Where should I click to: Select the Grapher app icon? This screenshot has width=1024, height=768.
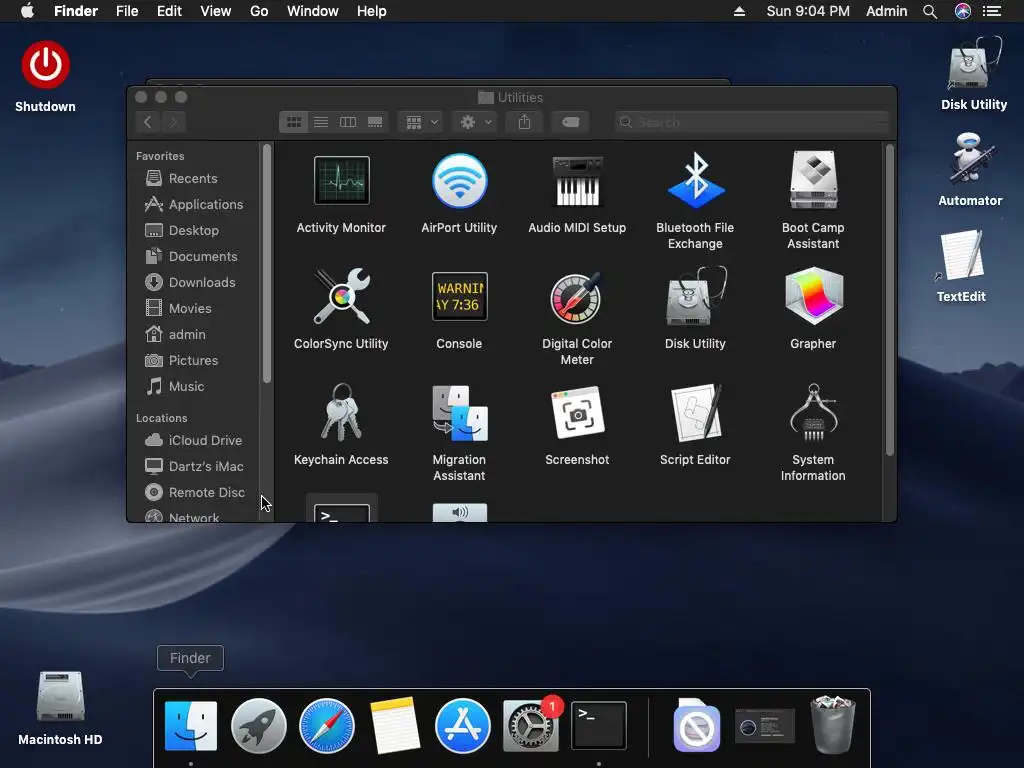(x=813, y=296)
